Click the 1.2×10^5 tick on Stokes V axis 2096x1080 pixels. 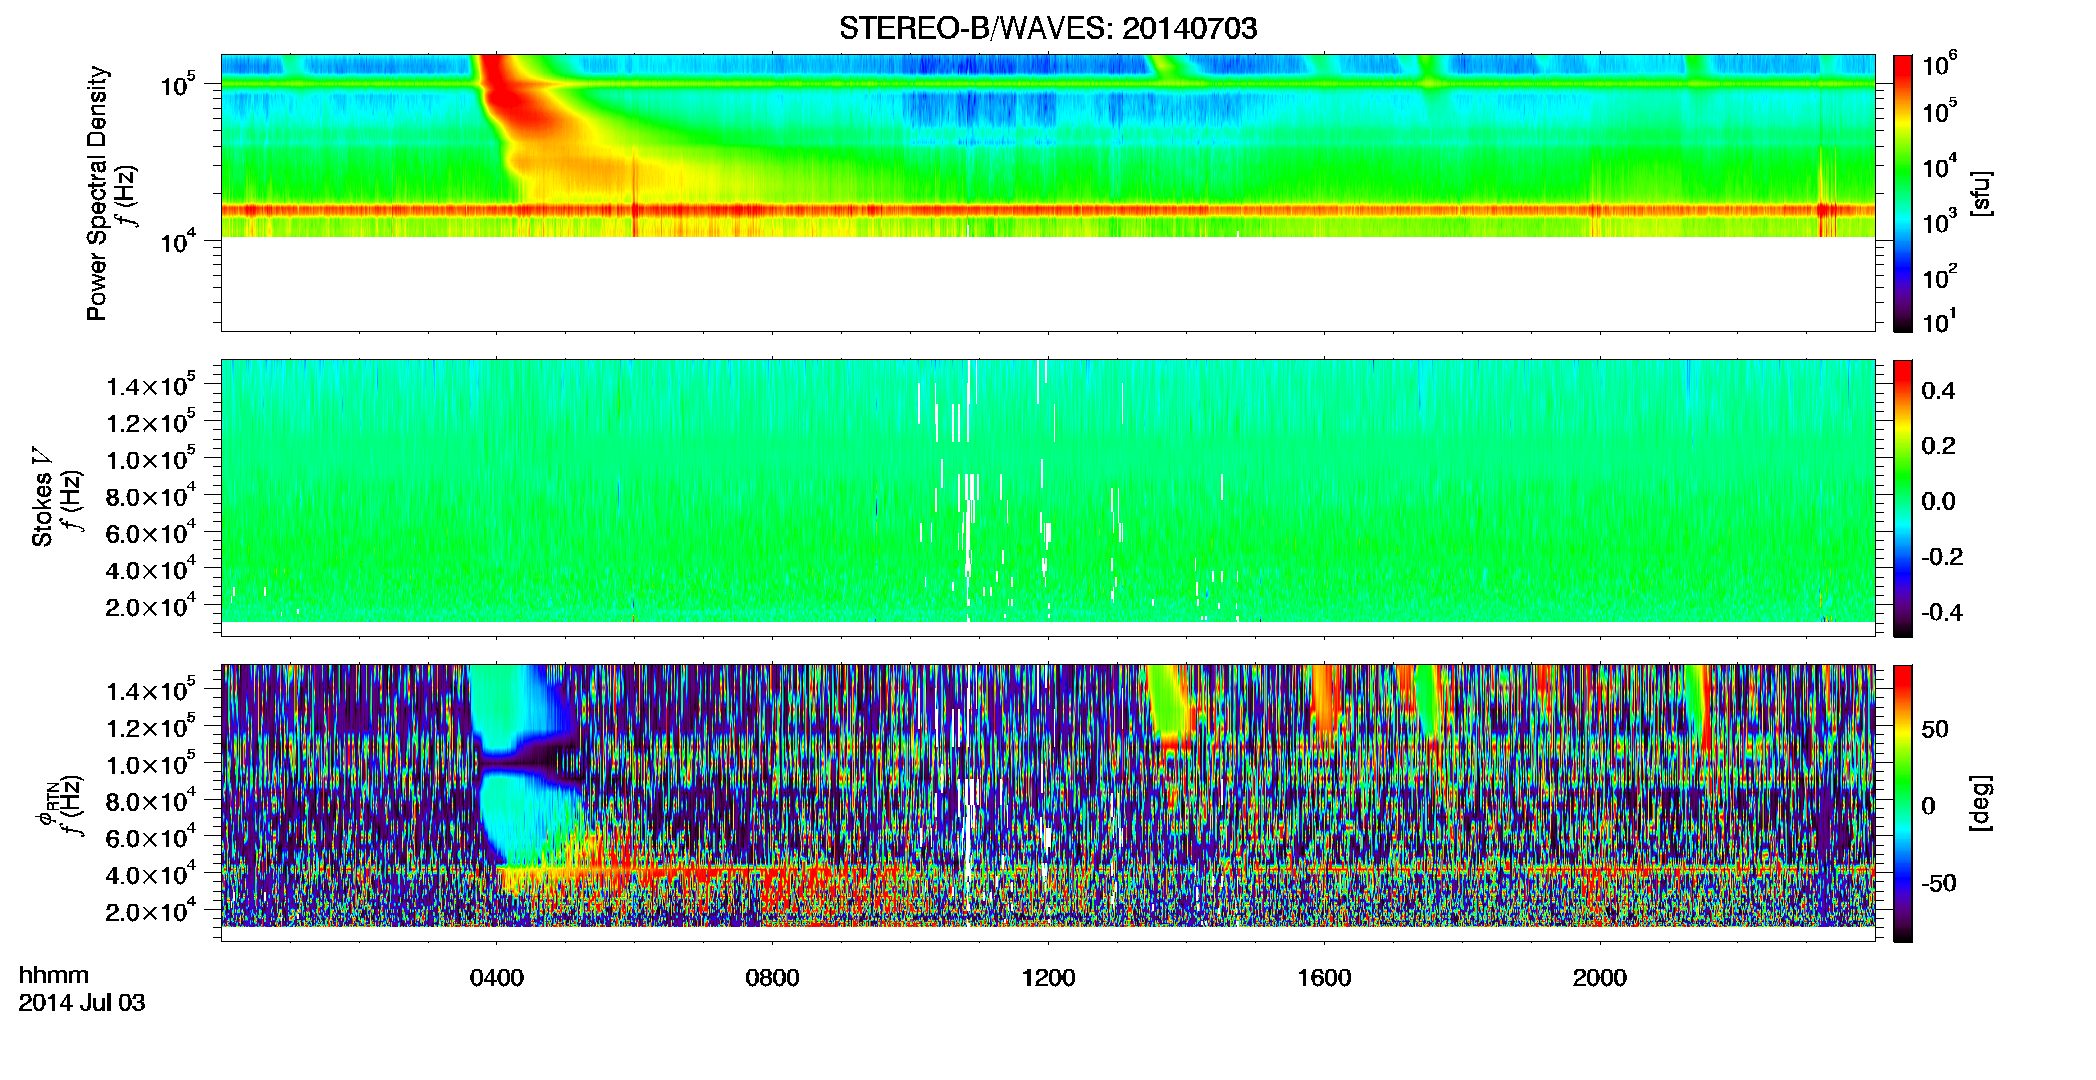pos(150,423)
